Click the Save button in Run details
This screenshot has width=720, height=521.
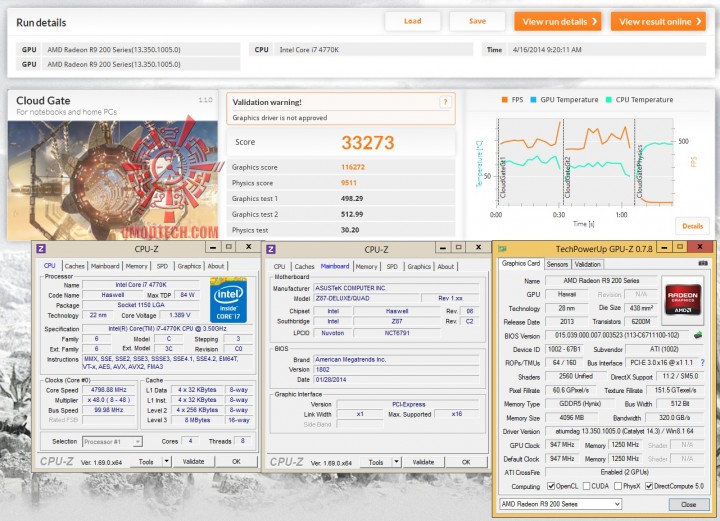(477, 21)
